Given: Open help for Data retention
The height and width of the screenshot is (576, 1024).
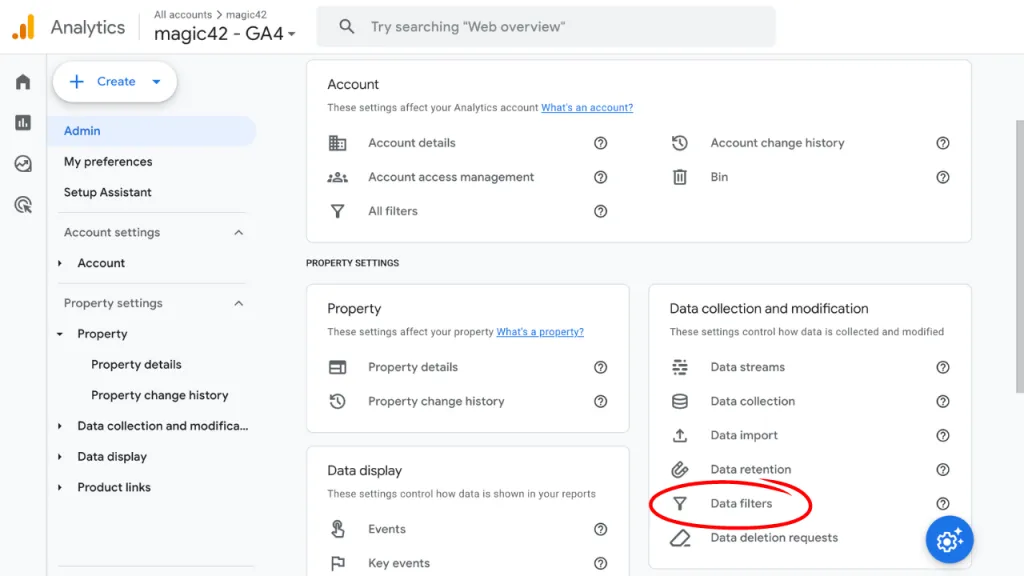Looking at the screenshot, I should pyautogui.click(x=942, y=469).
